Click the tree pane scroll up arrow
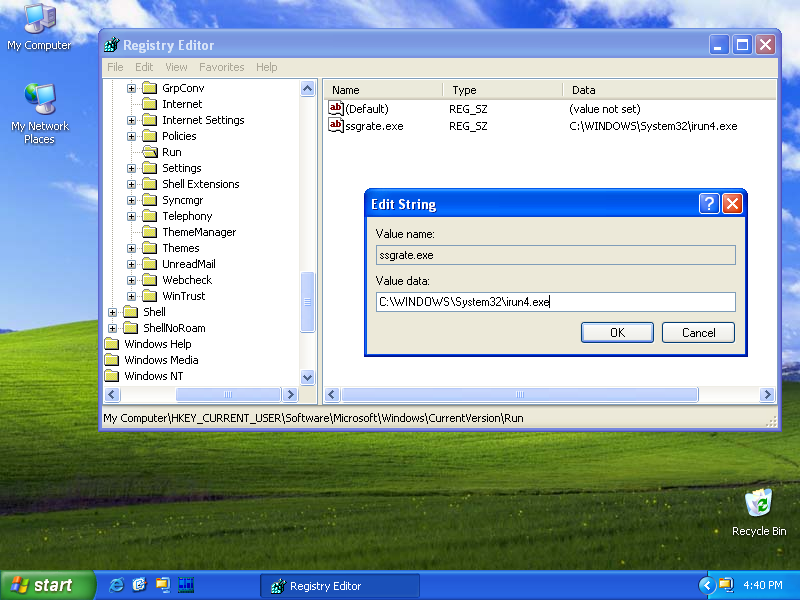This screenshot has height=600, width=800. click(308, 88)
